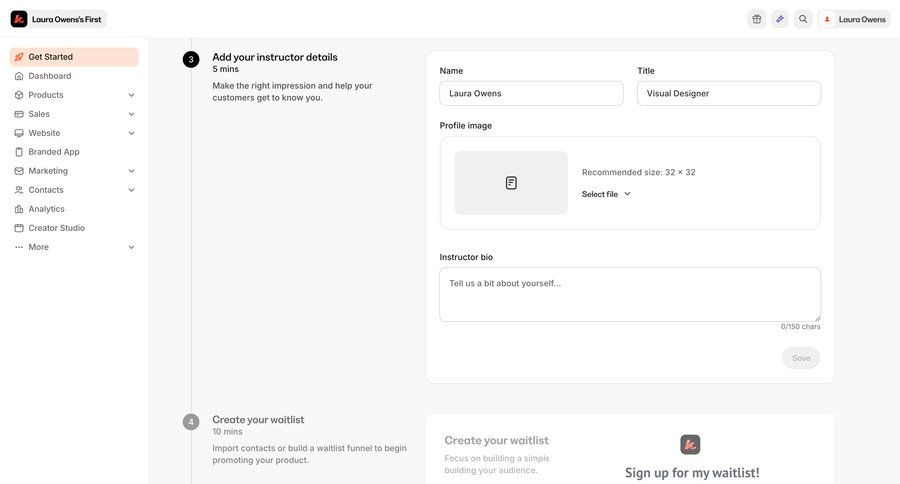Image resolution: width=900 pixels, height=484 pixels.
Task: Open the AI sparkle assistant icon
Action: (x=780, y=19)
